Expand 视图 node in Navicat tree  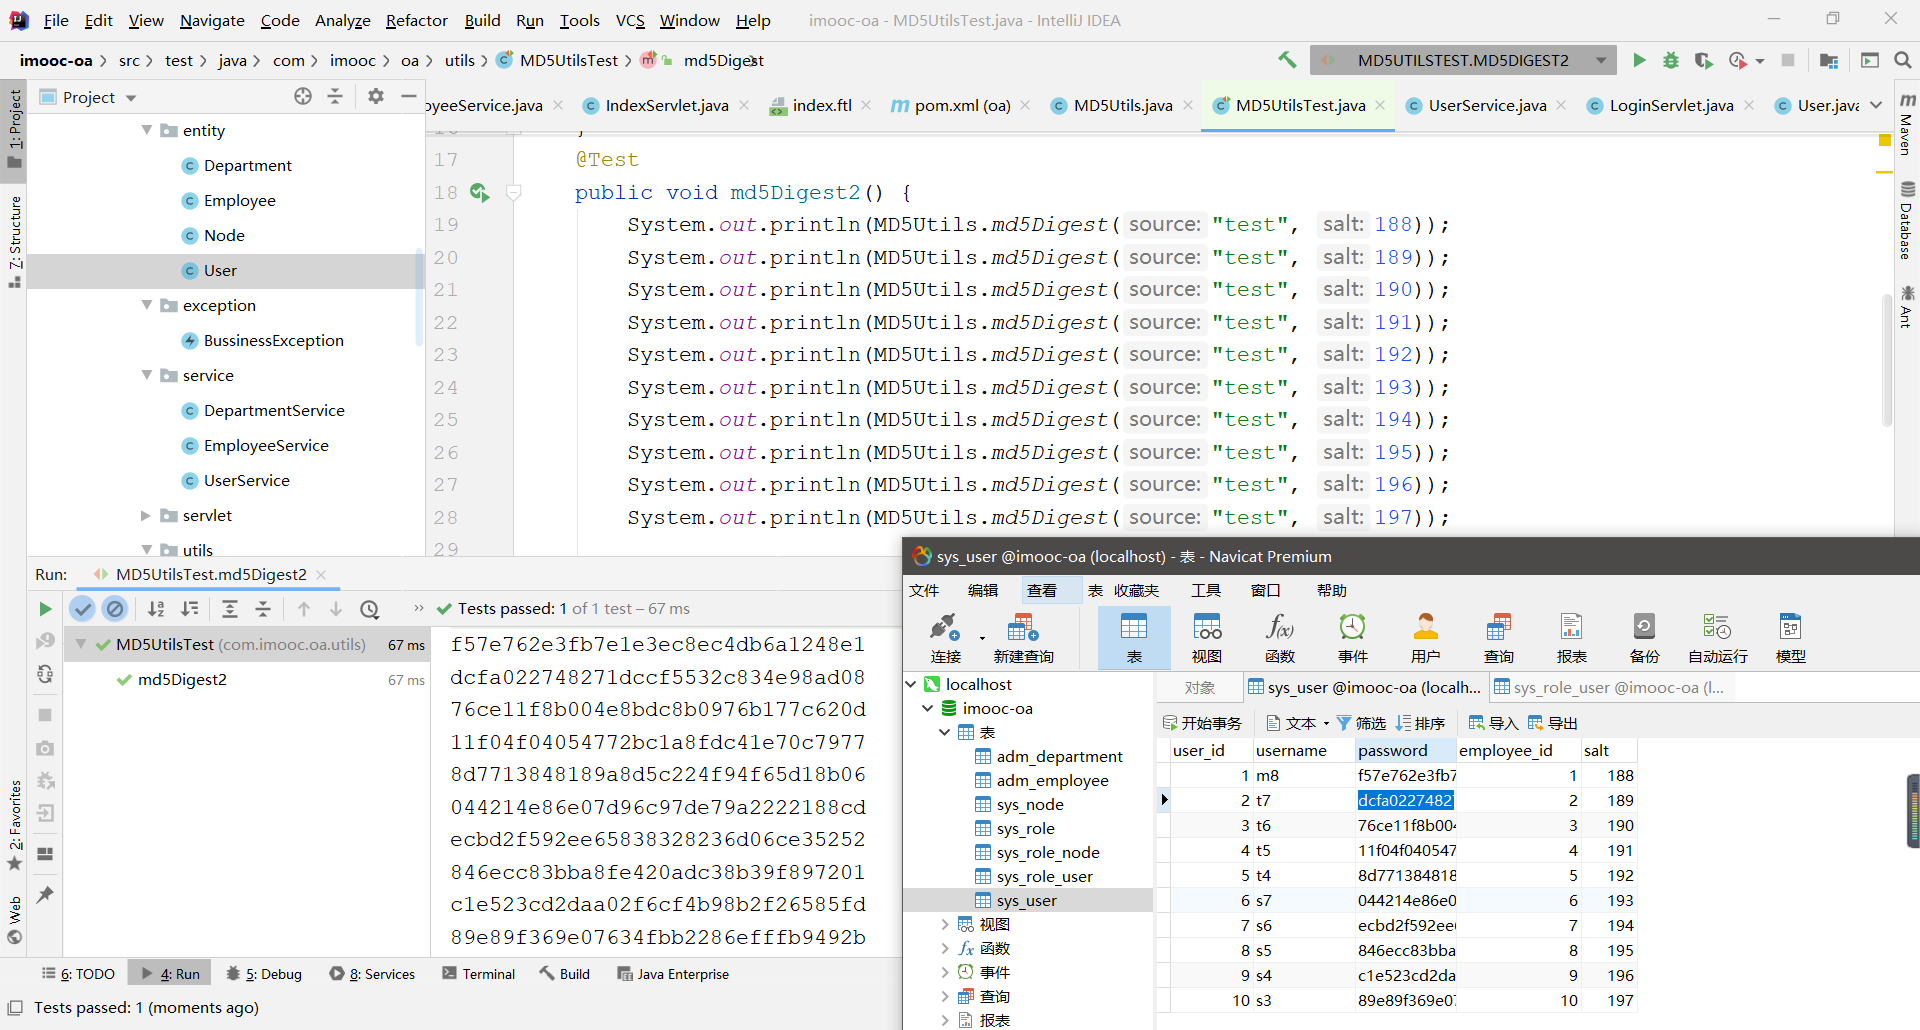coord(945,924)
